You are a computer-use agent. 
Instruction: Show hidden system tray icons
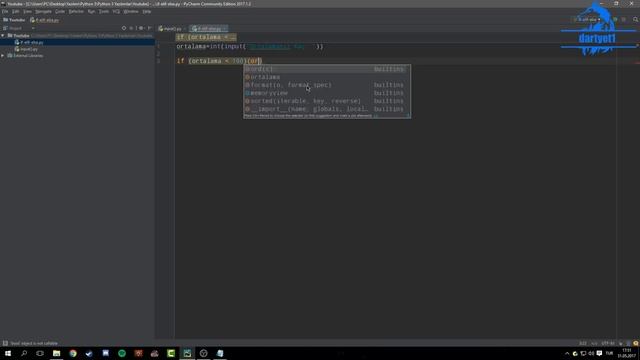tap(567, 353)
